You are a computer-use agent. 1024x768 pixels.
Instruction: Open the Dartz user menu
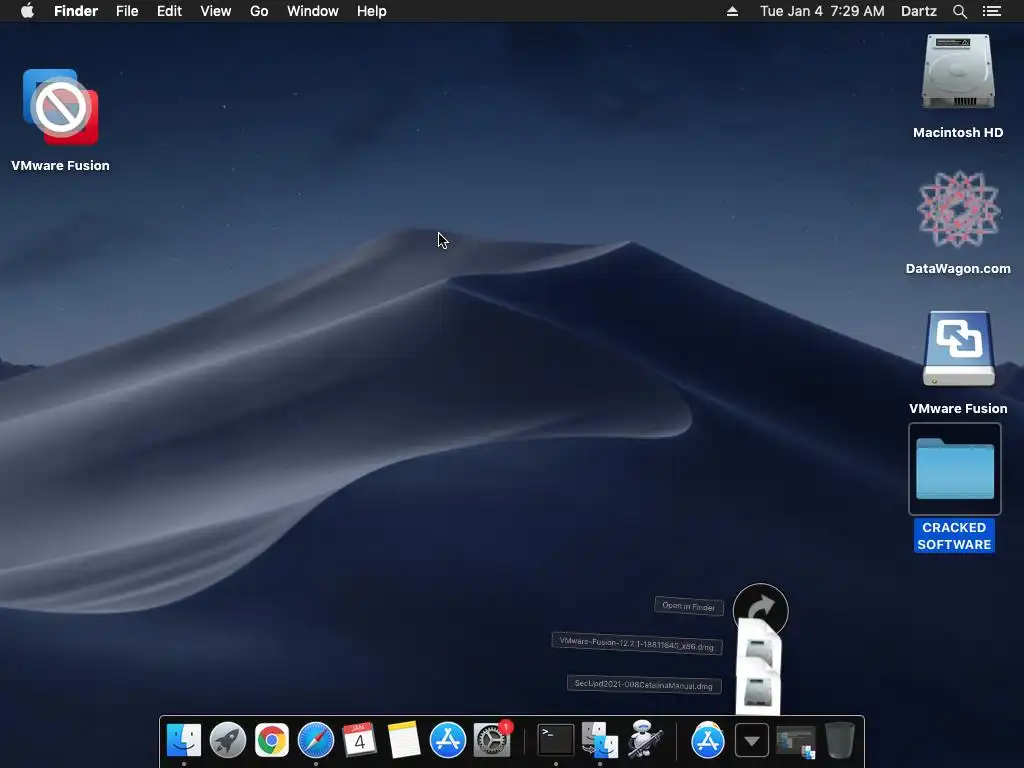pos(919,11)
